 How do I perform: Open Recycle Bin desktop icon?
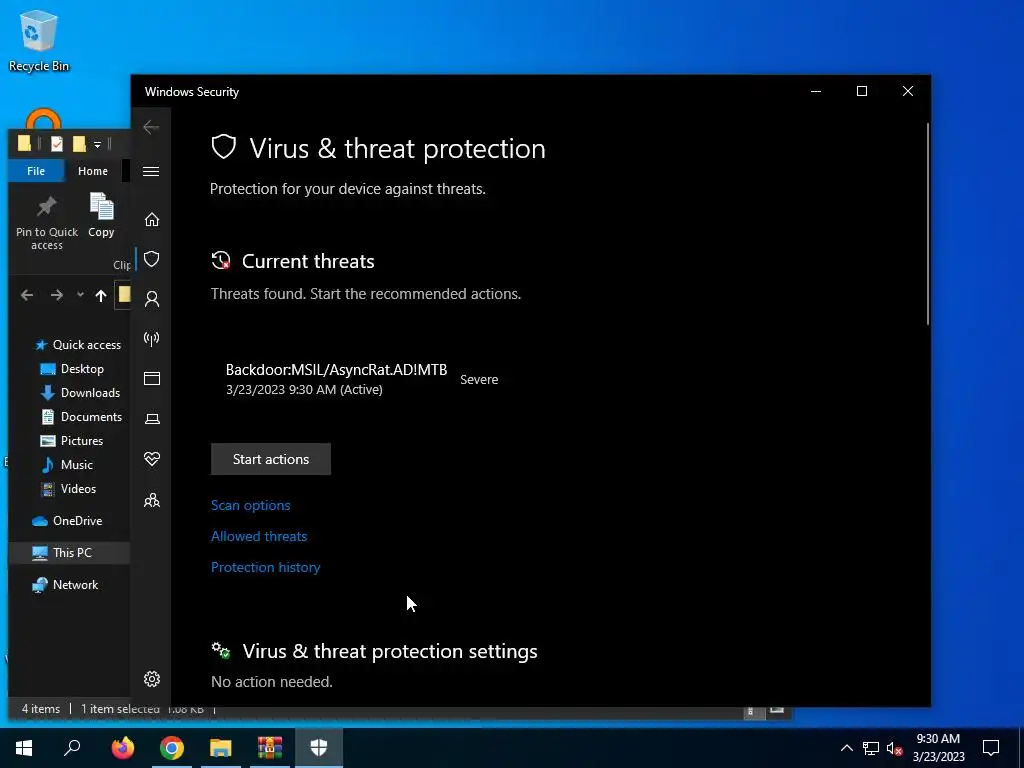click(x=39, y=40)
